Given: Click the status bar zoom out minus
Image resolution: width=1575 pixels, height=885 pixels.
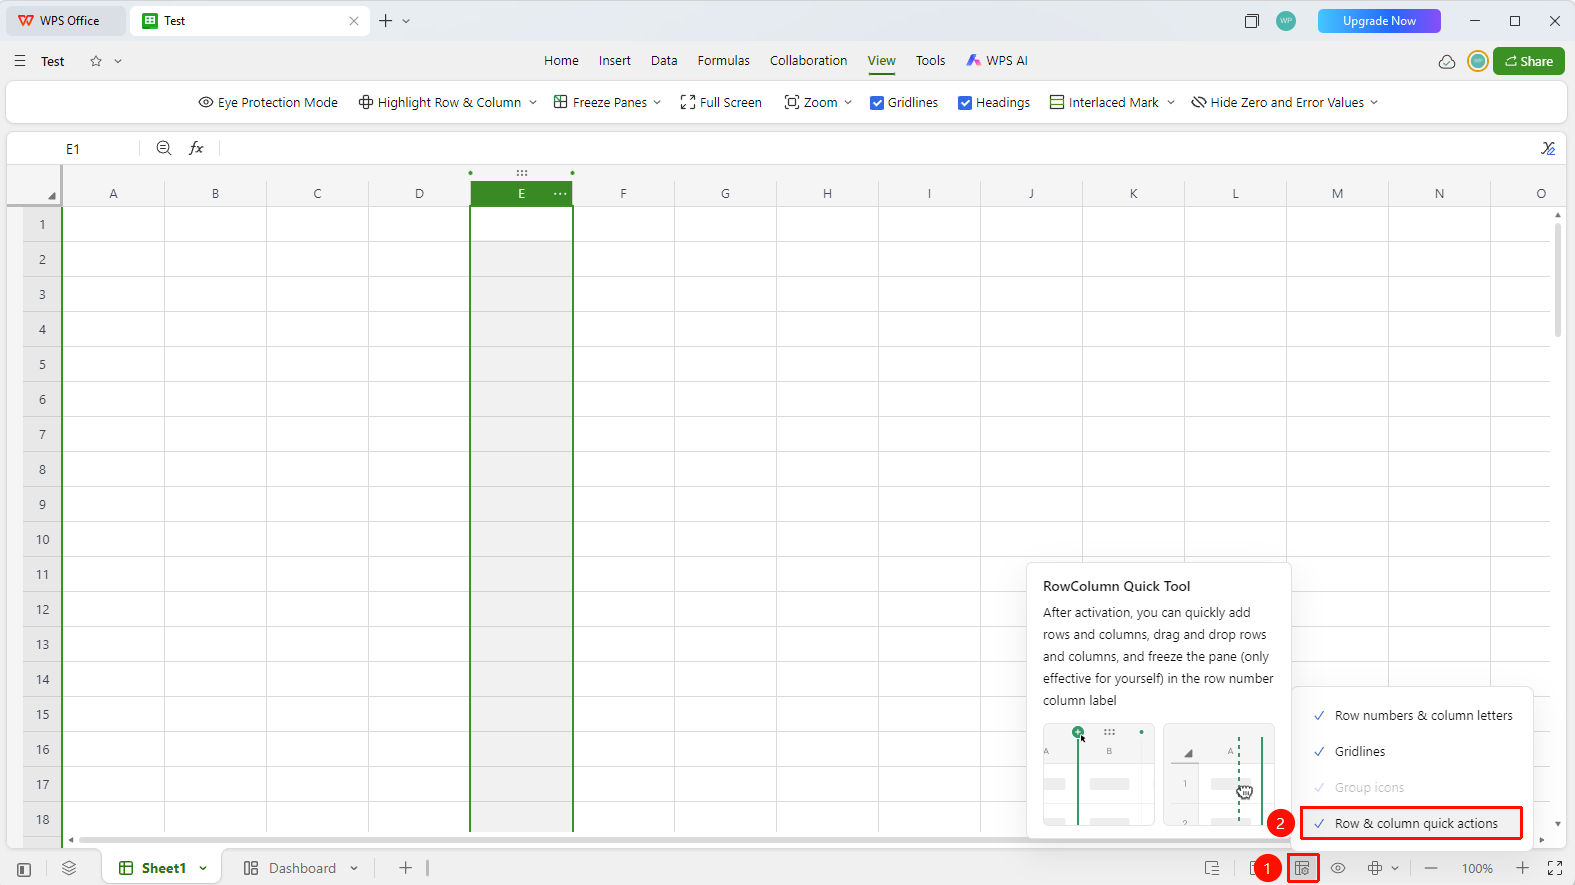Looking at the screenshot, I should click(1431, 868).
